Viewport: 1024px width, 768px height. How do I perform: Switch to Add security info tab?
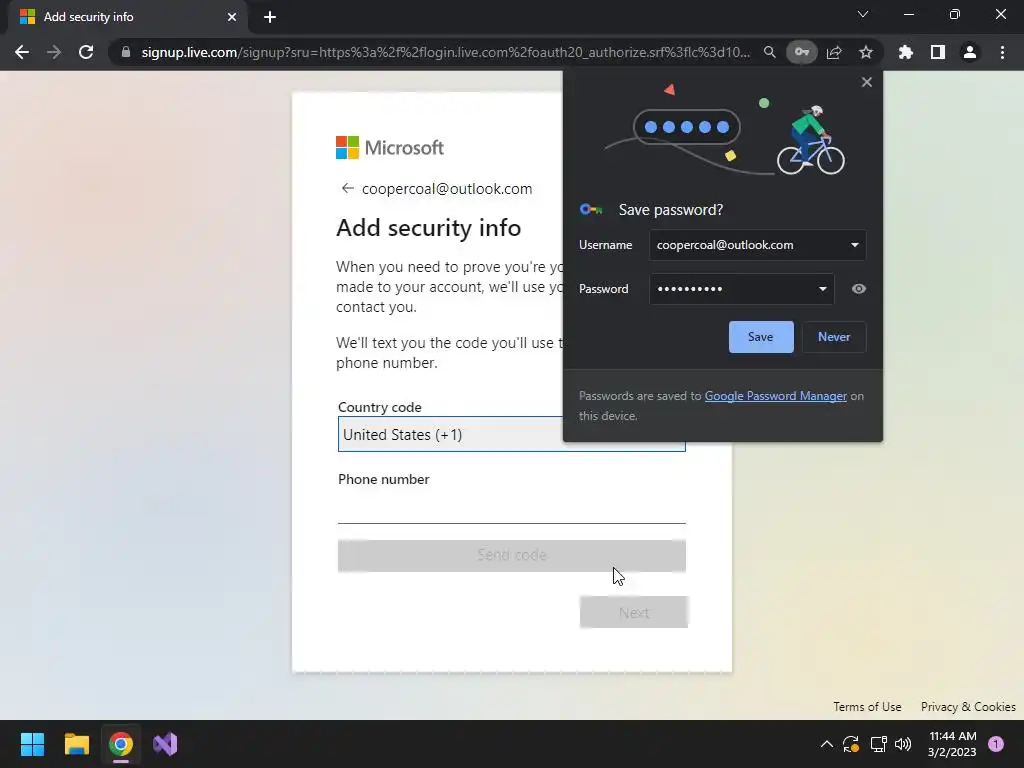pos(127,17)
